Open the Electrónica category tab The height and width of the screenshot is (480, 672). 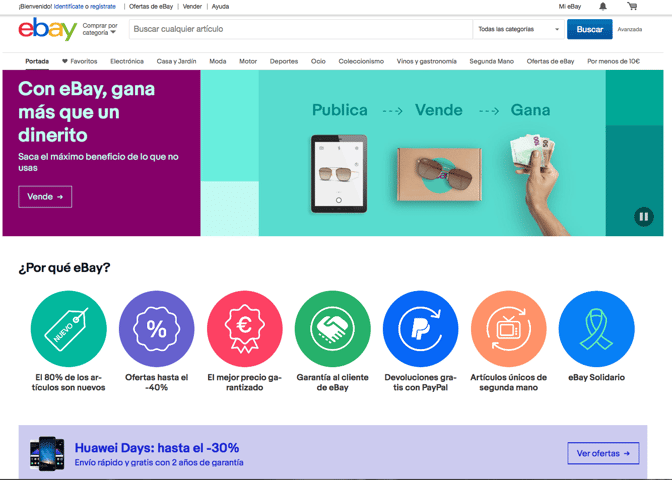pos(127,61)
